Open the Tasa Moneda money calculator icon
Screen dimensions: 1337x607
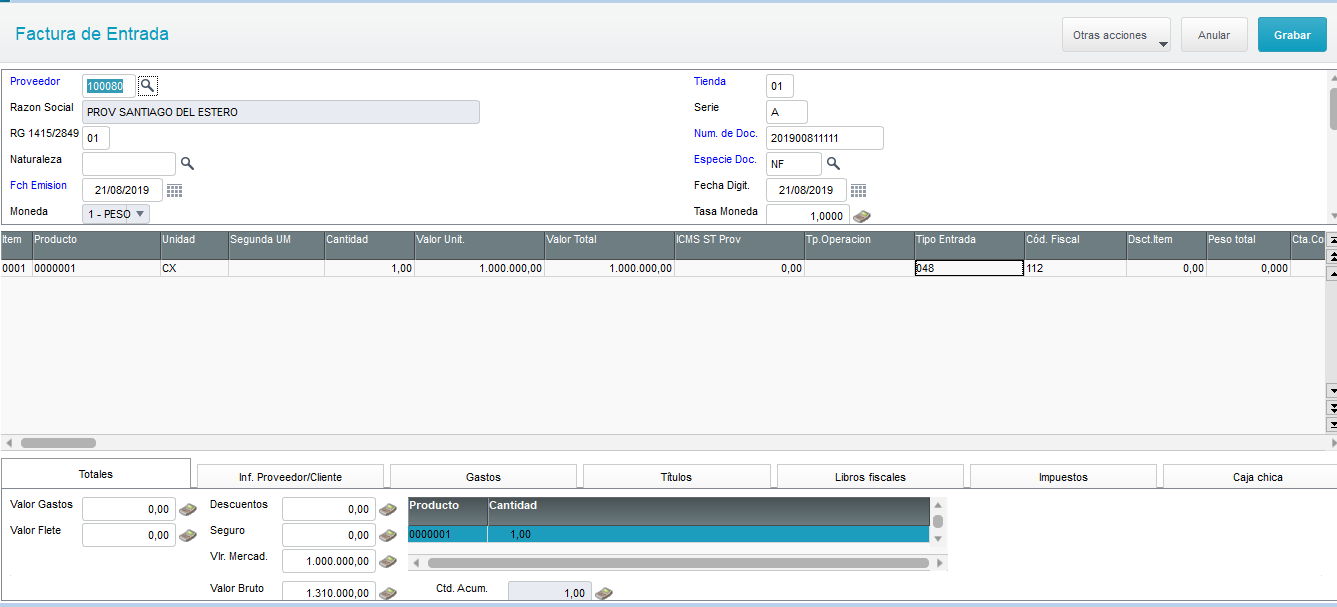point(862,215)
